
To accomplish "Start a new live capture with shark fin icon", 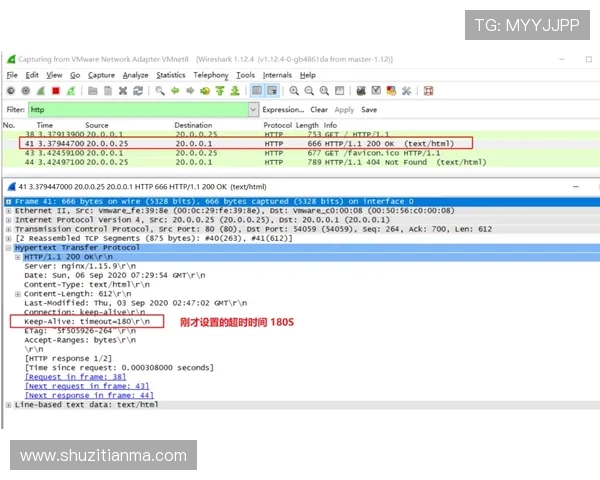I will point(41,91).
